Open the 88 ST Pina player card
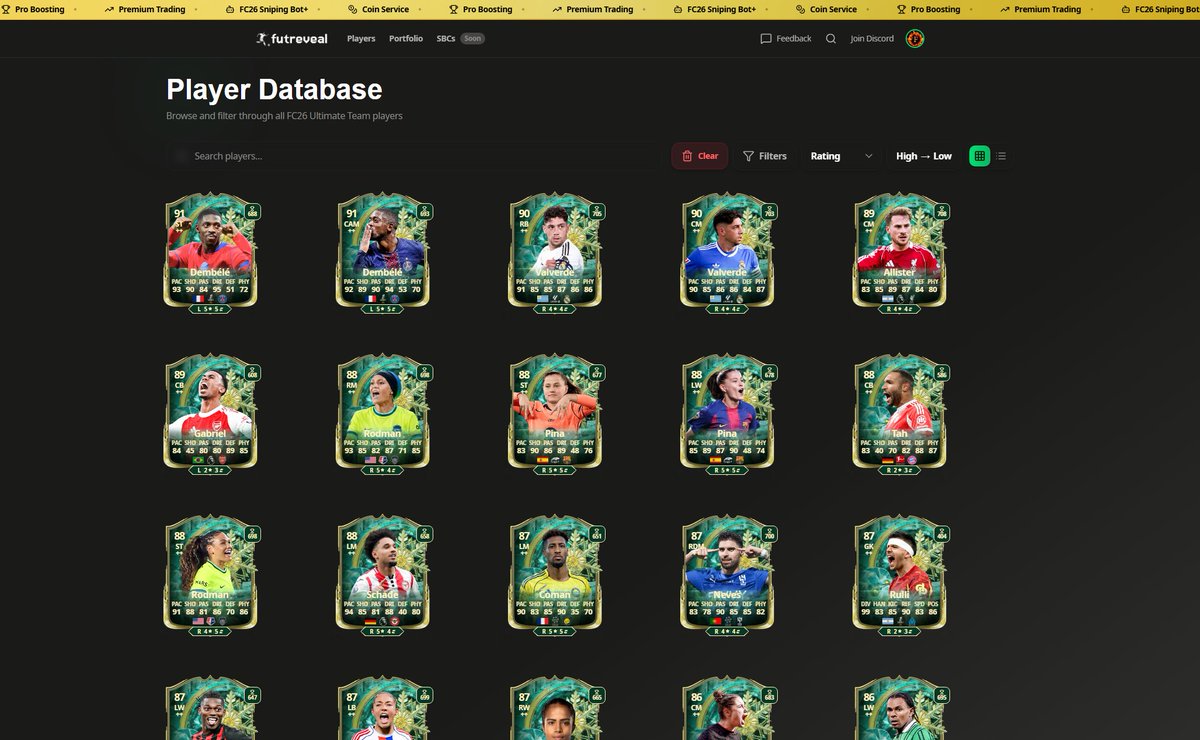Viewport: 1200px width, 740px height. click(555, 415)
